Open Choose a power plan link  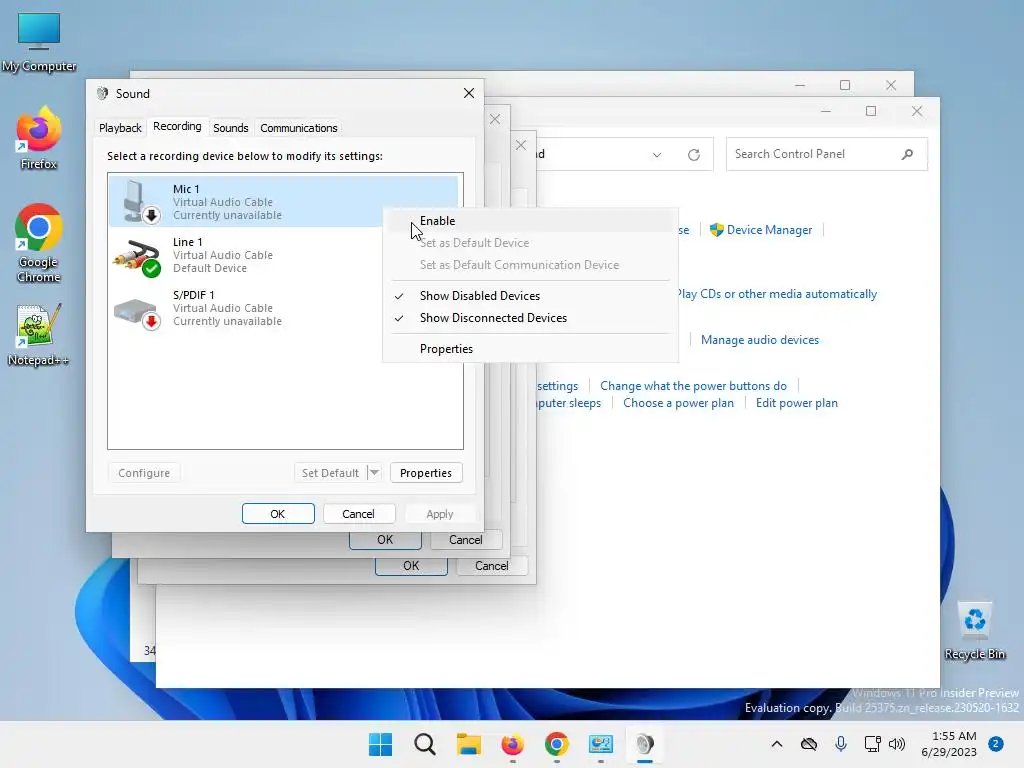tap(679, 403)
